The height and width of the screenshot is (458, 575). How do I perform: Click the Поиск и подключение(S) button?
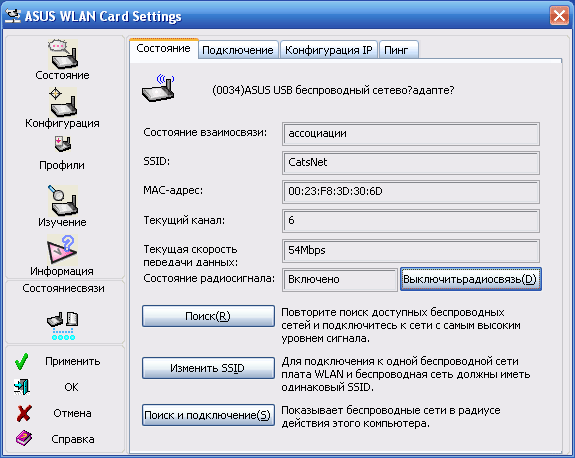pyautogui.click(x=208, y=415)
